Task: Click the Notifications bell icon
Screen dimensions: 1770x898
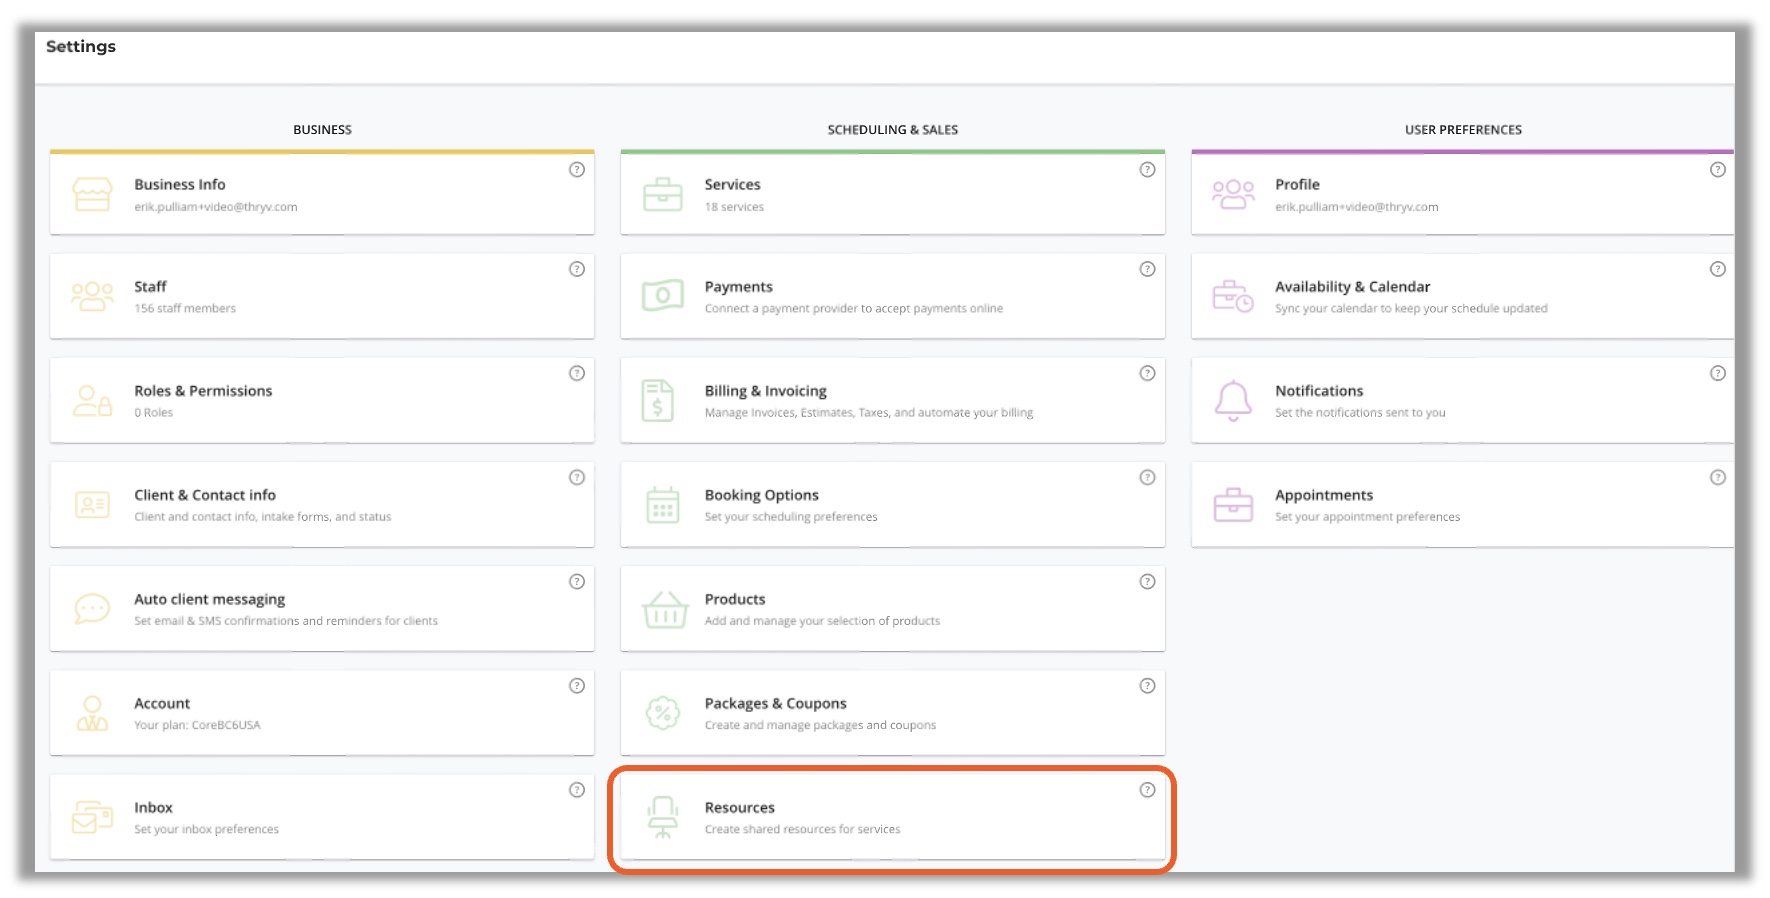Action: [1232, 400]
